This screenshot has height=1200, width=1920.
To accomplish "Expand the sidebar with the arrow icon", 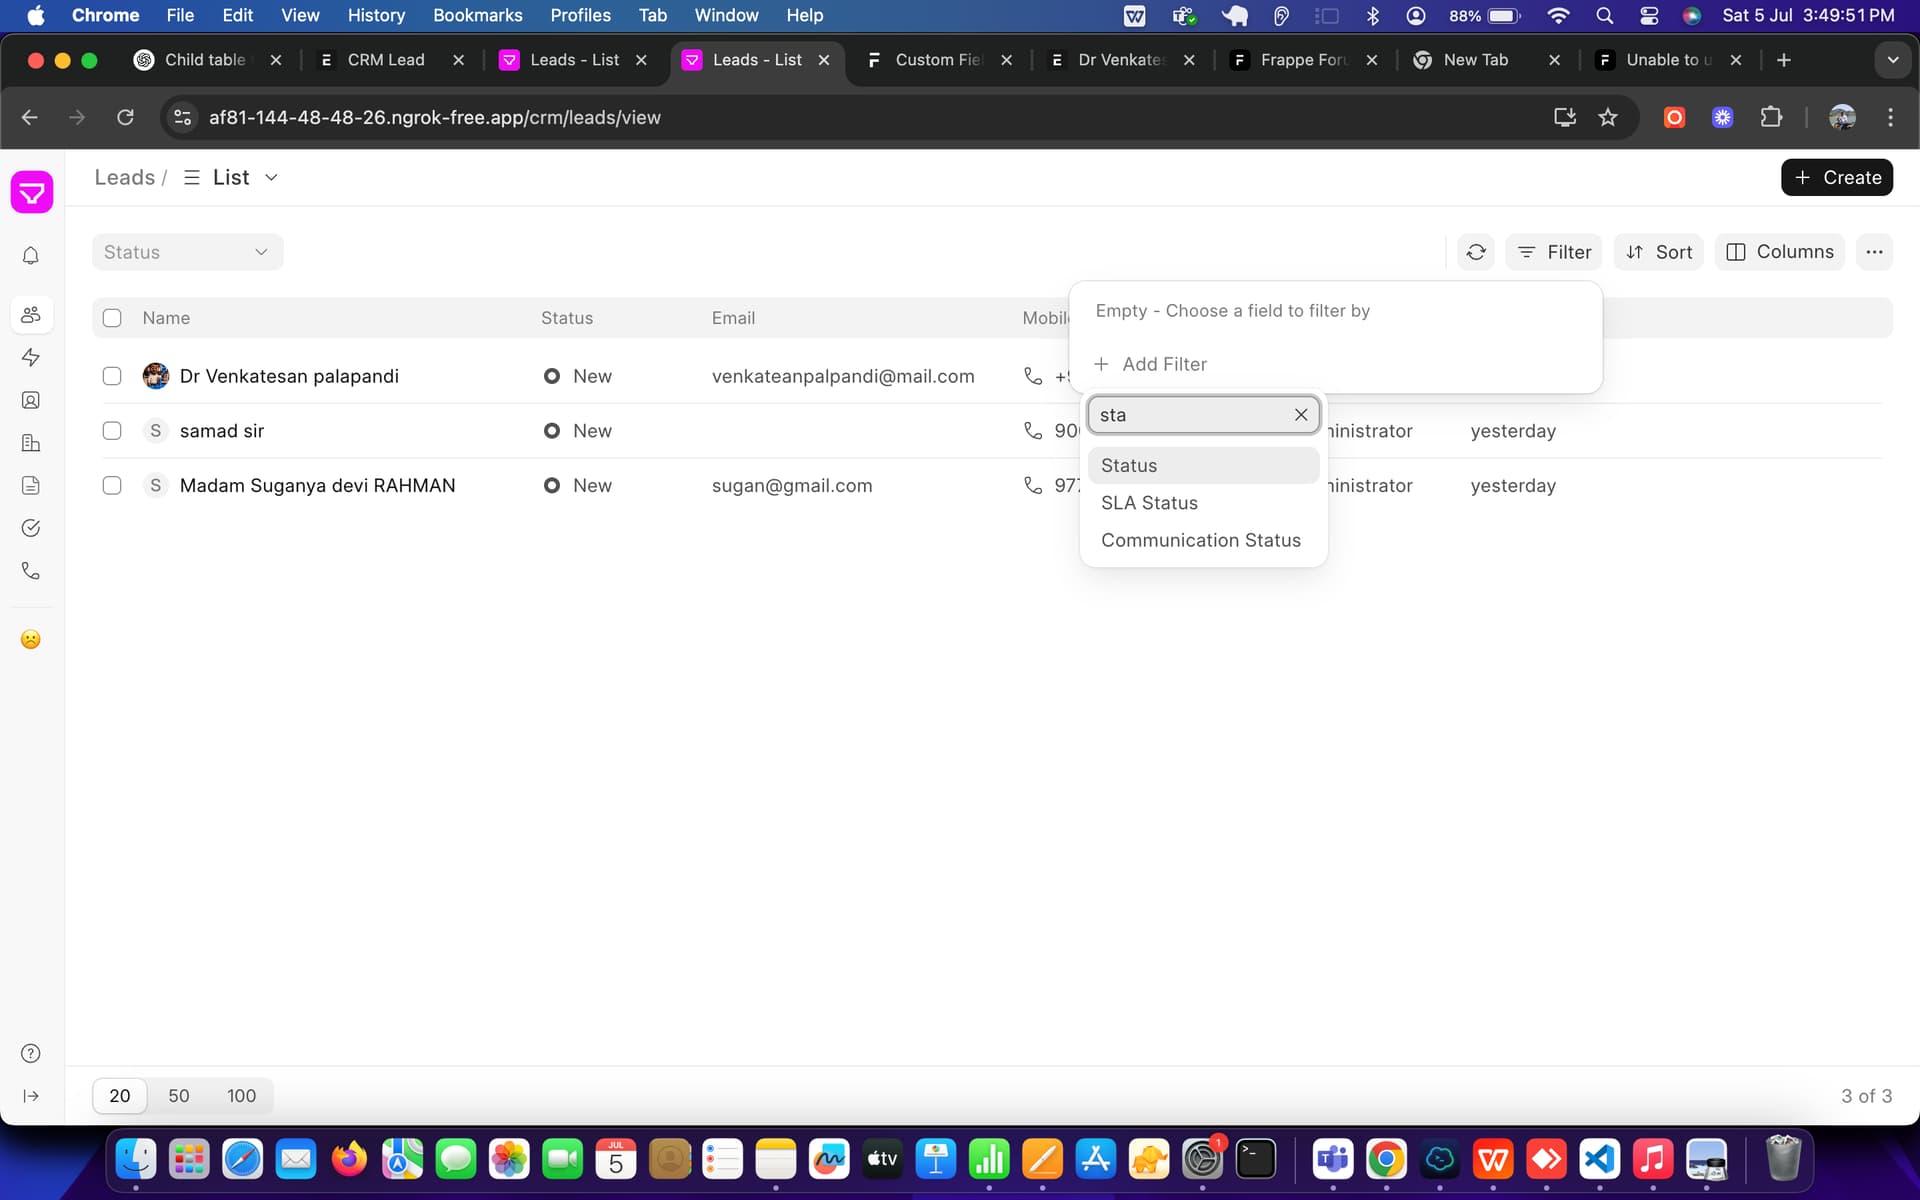I will pyautogui.click(x=31, y=1096).
